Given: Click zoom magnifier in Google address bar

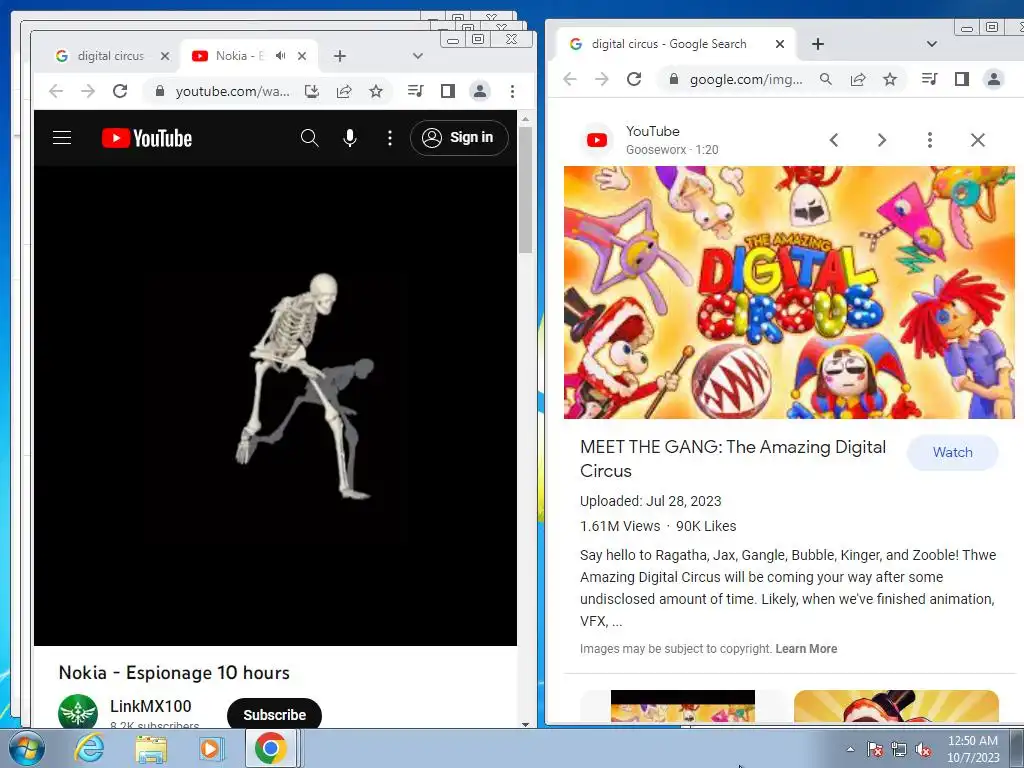Looking at the screenshot, I should pos(825,79).
